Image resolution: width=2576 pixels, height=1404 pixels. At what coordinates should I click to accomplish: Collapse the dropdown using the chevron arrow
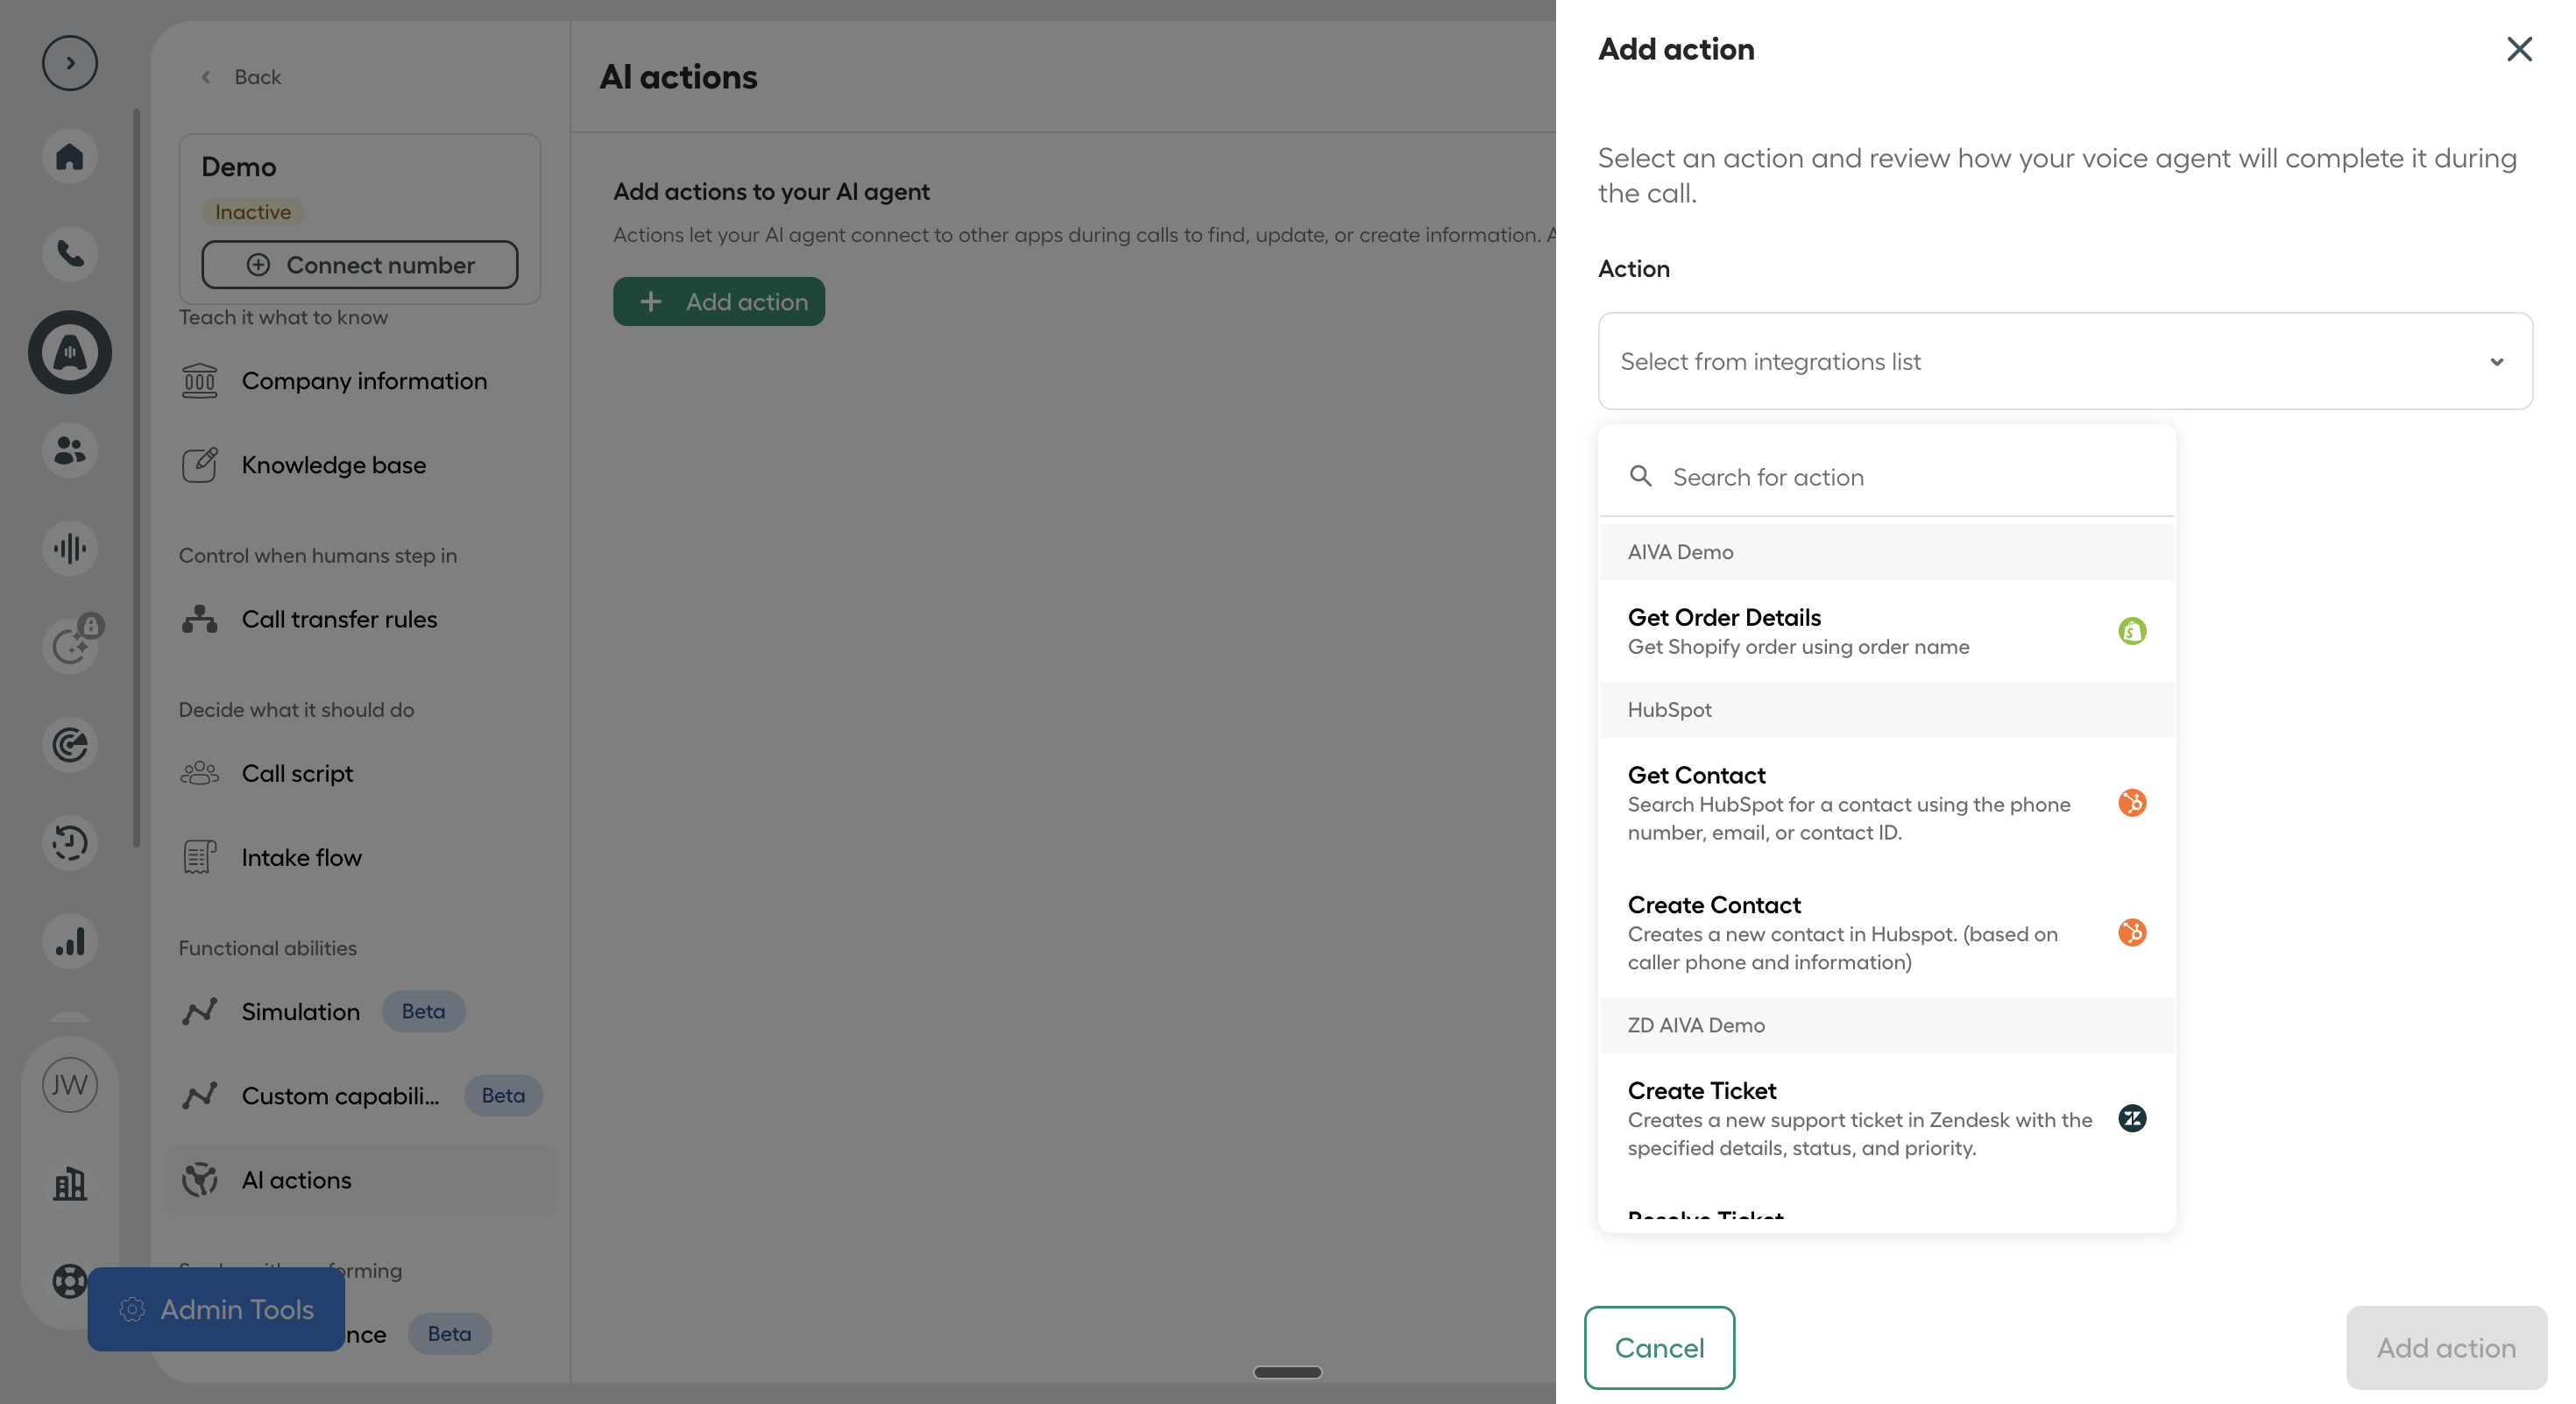pyautogui.click(x=2497, y=362)
